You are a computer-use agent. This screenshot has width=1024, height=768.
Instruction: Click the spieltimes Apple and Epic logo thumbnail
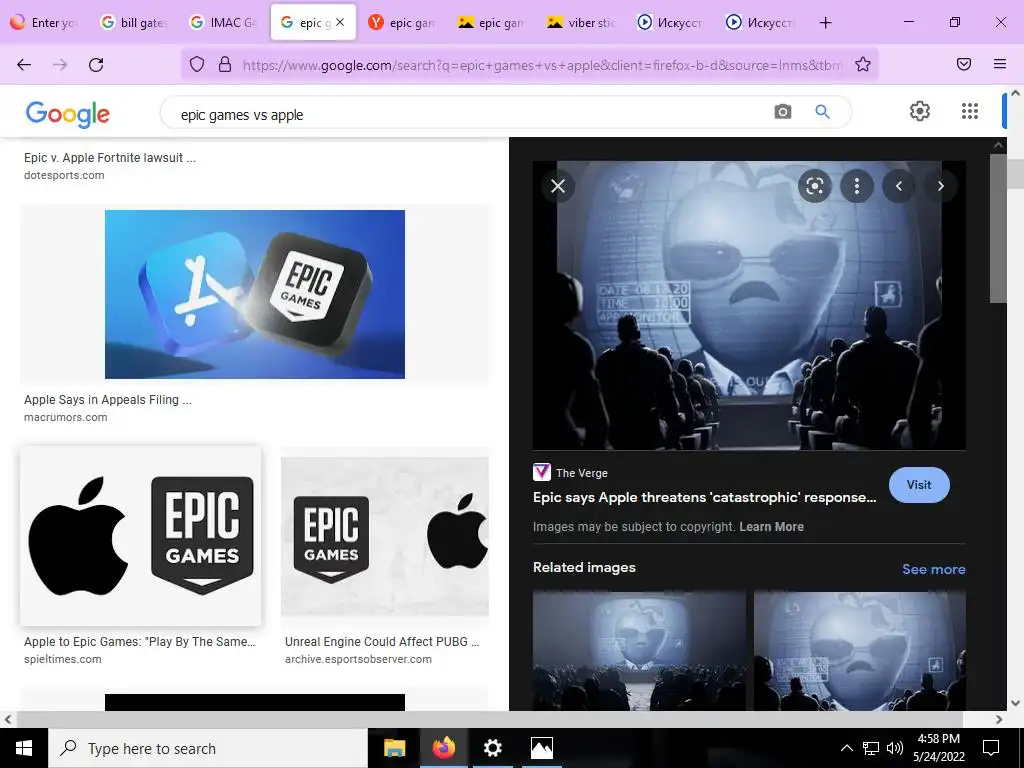140,536
